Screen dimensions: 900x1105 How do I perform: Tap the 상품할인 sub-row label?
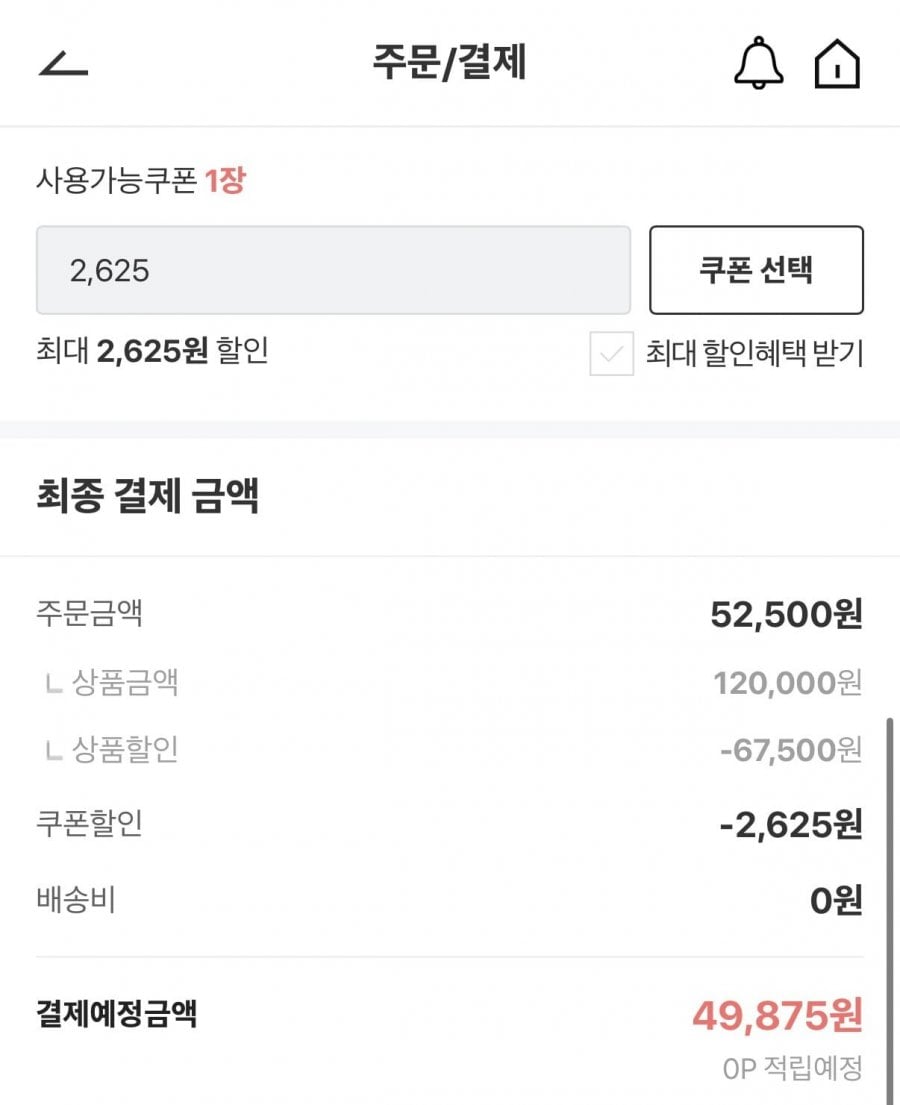(x=125, y=749)
